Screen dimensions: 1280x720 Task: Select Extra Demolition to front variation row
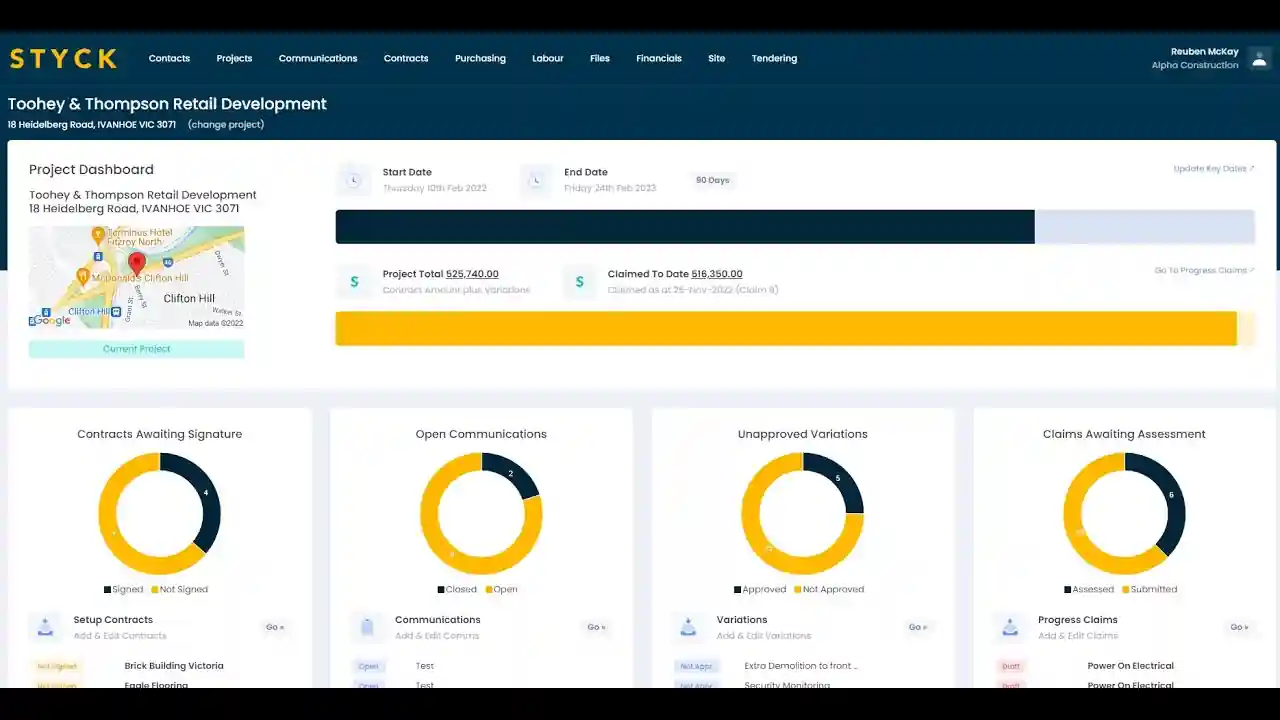coord(802,666)
